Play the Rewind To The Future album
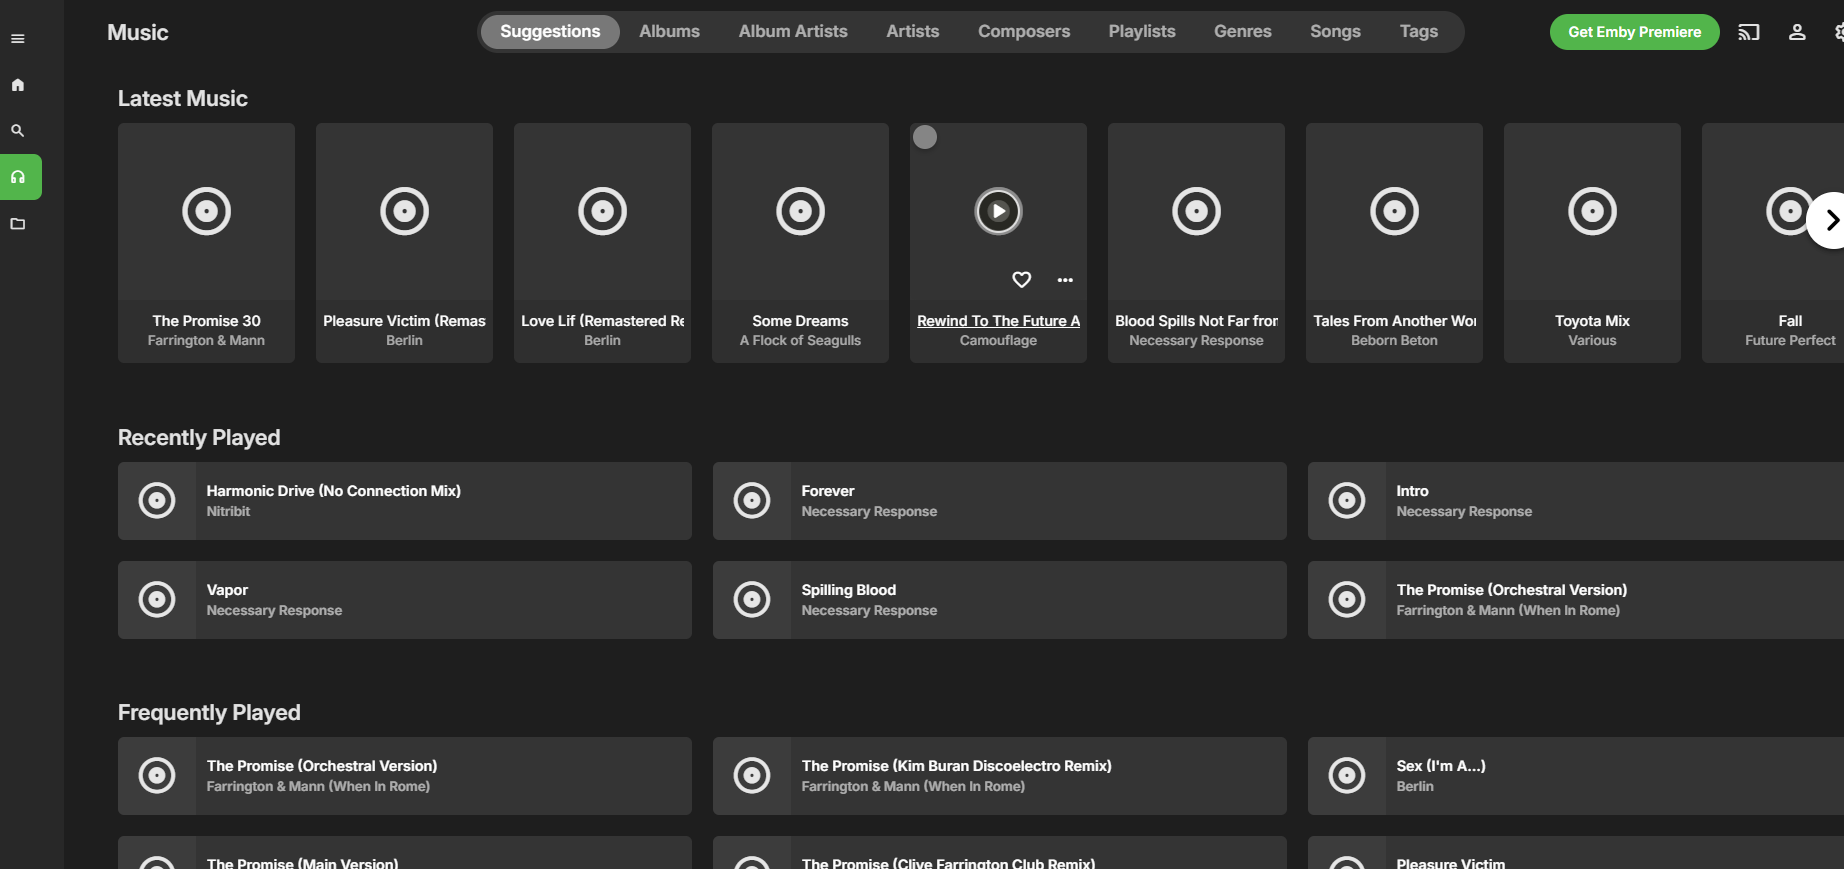1844x869 pixels. click(x=998, y=211)
